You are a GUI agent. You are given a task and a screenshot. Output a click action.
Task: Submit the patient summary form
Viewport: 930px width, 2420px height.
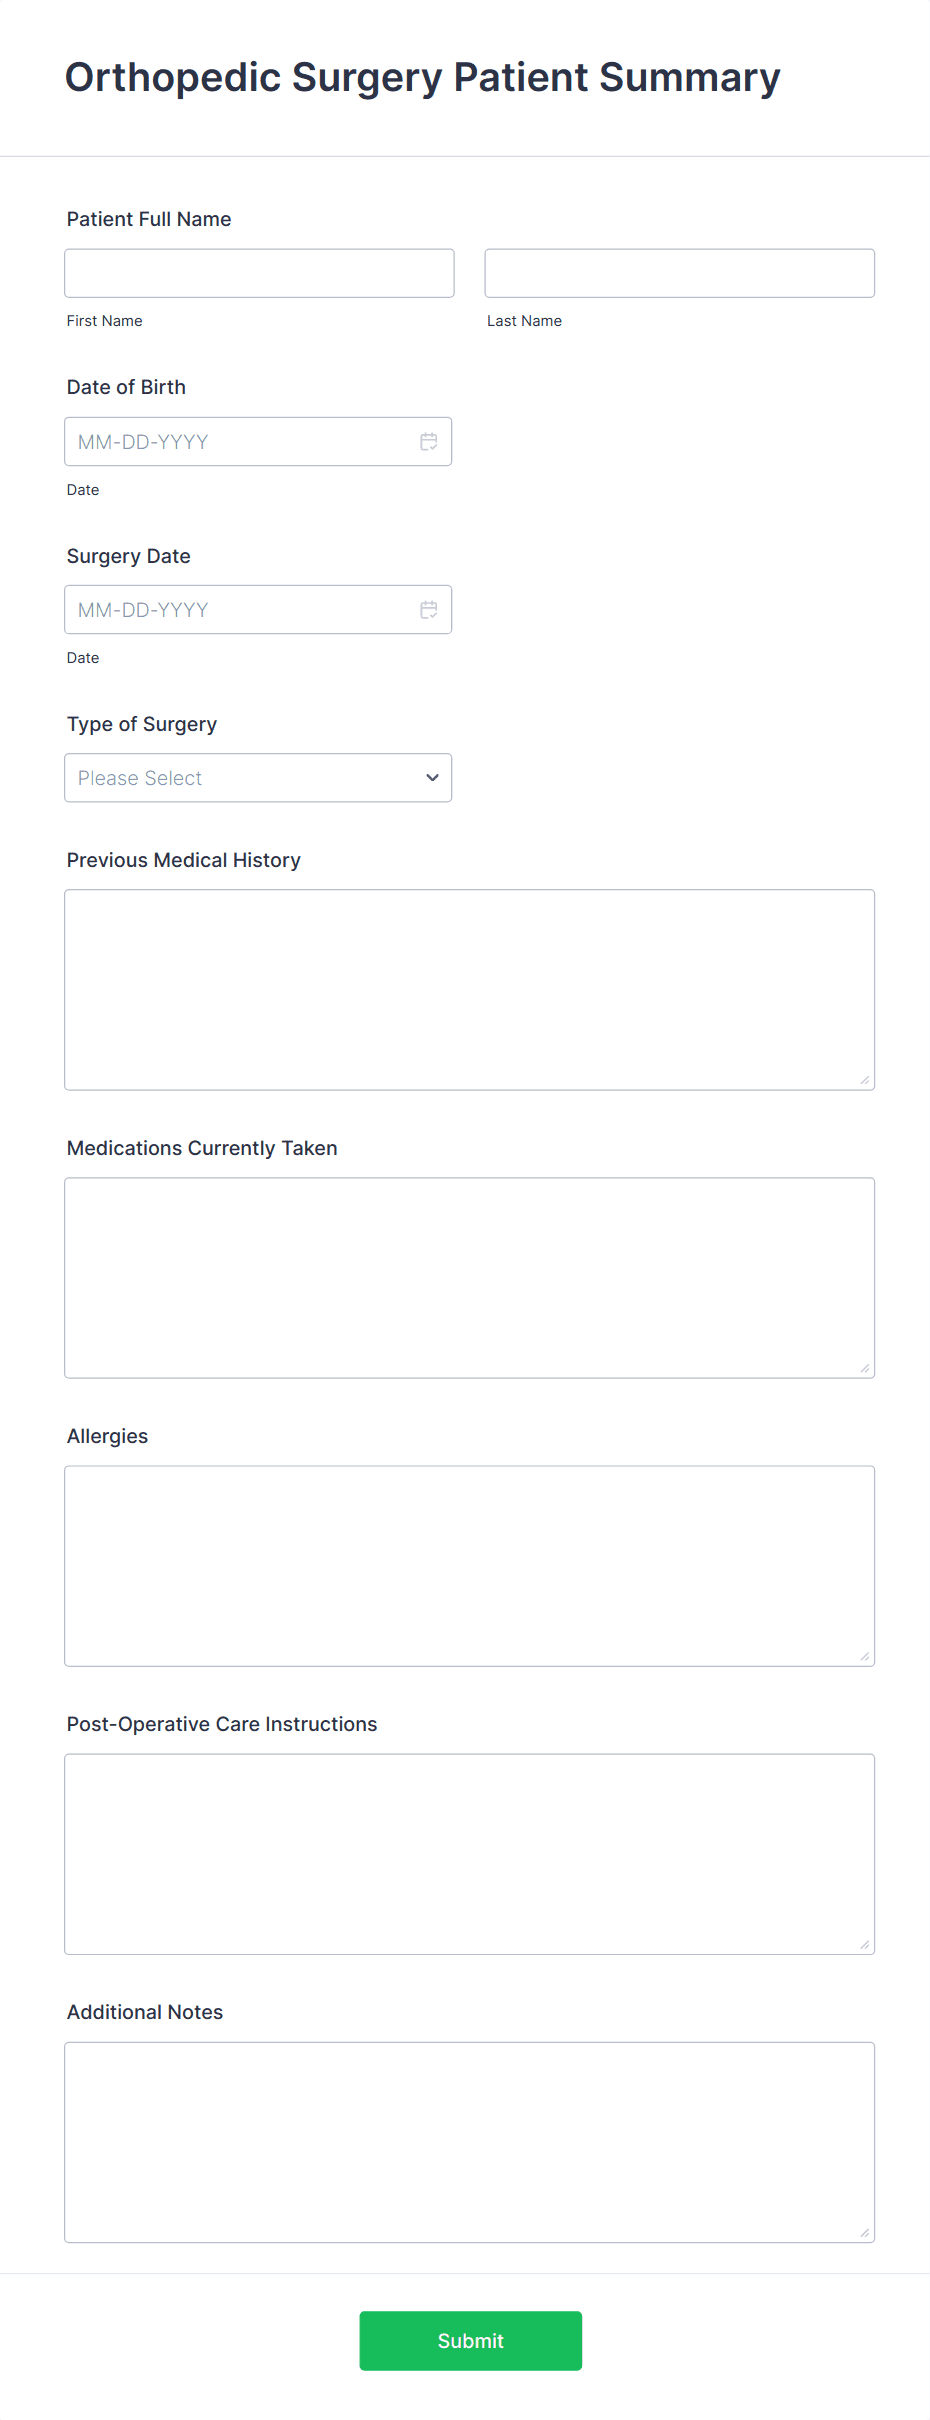click(x=470, y=2341)
